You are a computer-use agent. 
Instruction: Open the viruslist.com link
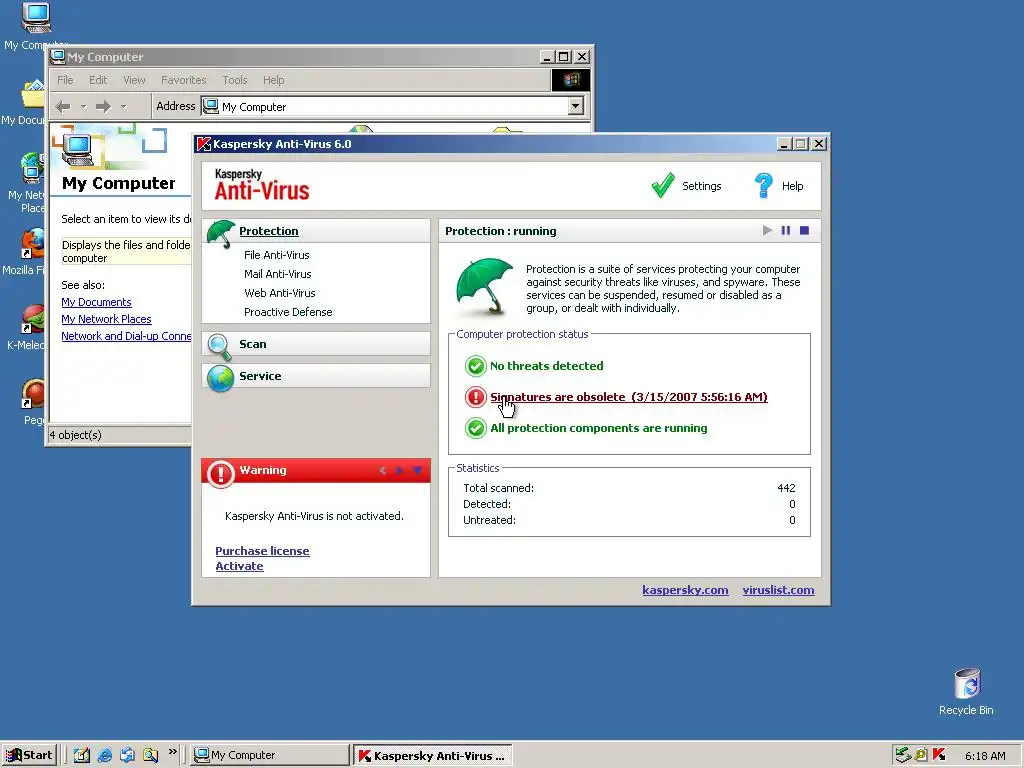coord(778,590)
